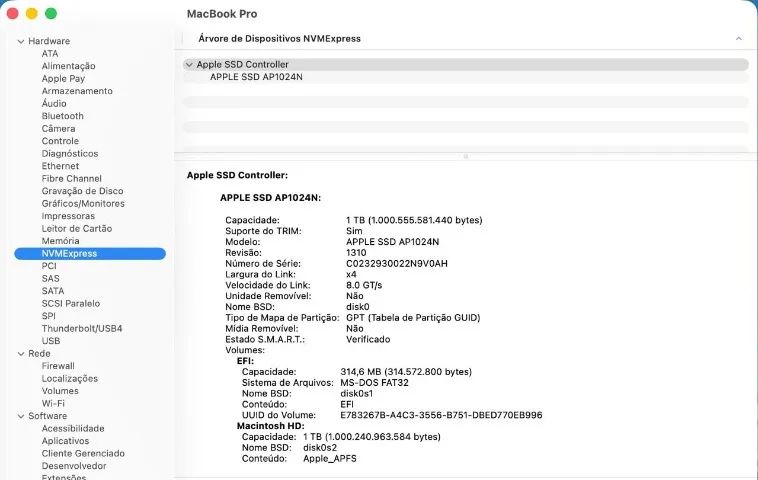The height and width of the screenshot is (480, 758).
Task: Click the Macintosh HD volume heading
Action: tap(271, 426)
